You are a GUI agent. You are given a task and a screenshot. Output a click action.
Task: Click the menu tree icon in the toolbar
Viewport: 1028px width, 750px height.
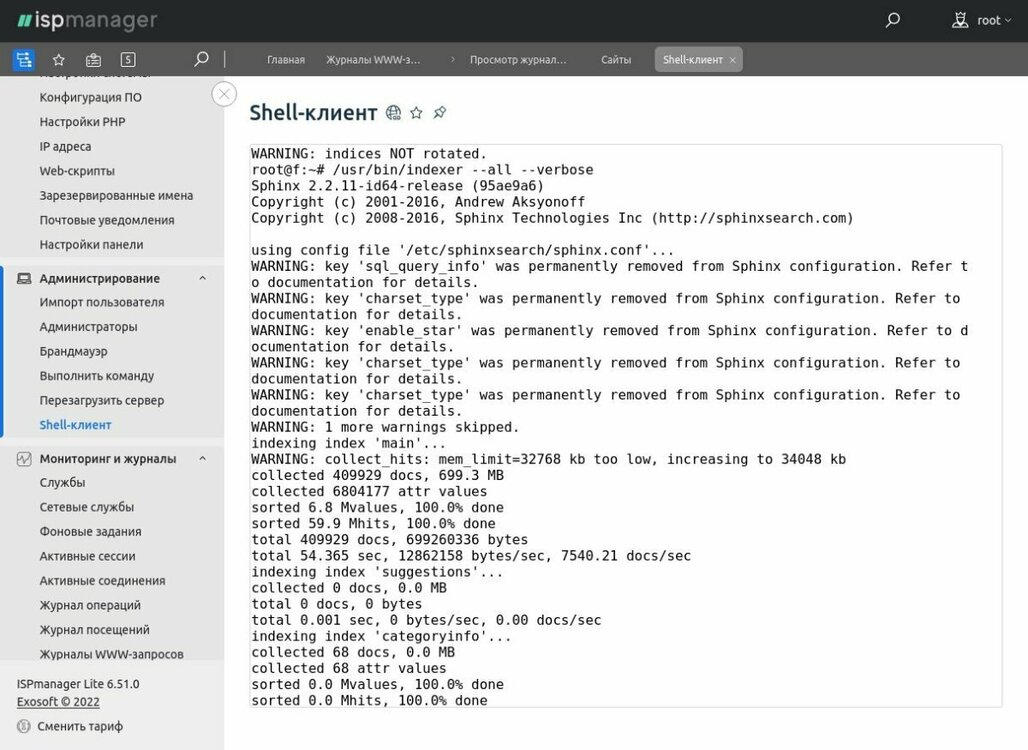(23, 60)
